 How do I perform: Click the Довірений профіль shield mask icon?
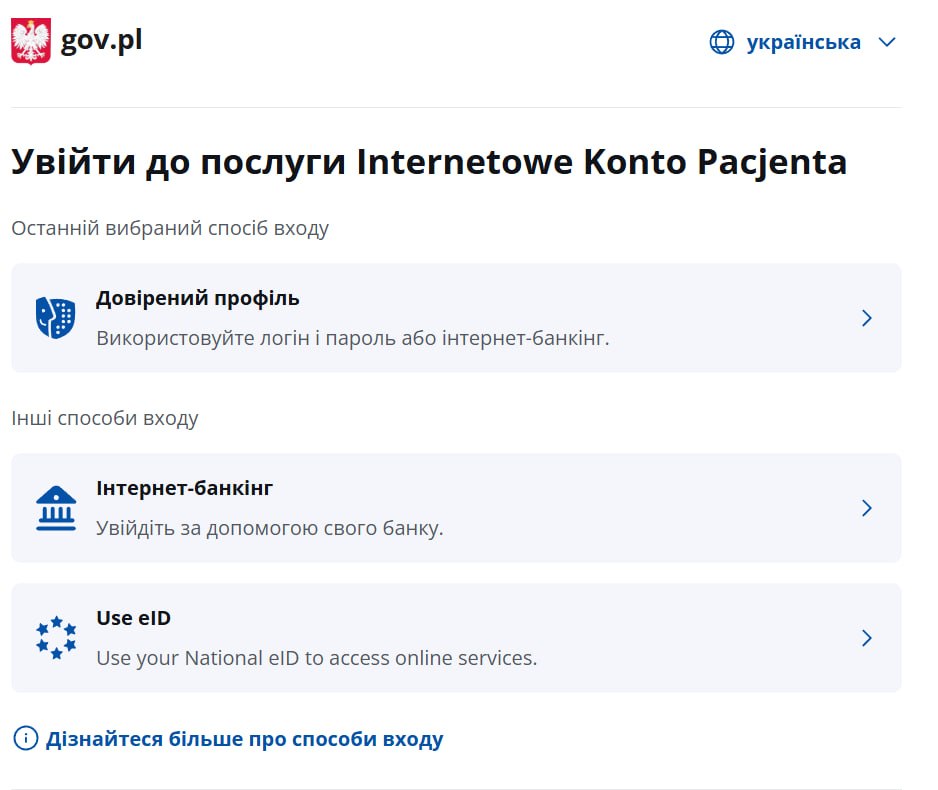(x=56, y=318)
